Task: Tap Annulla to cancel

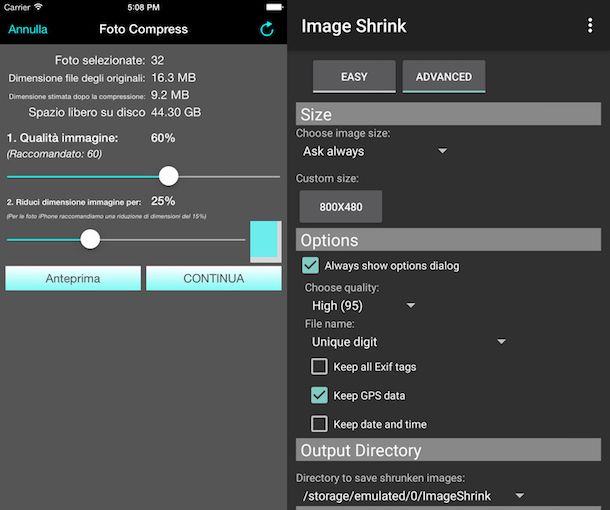Action: pos(28,29)
